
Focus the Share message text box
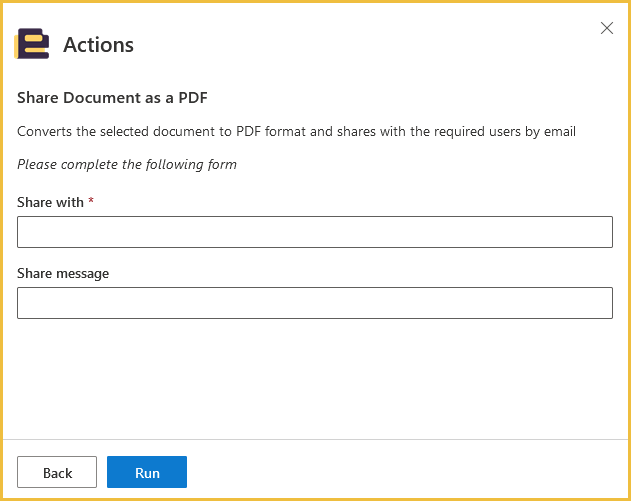(315, 303)
